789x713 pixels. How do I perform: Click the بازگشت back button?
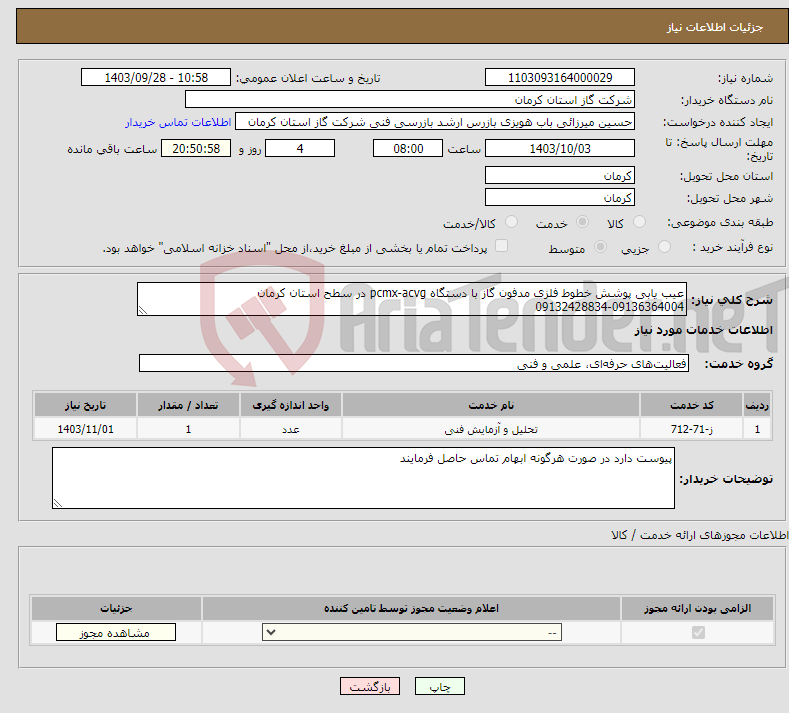pyautogui.click(x=370, y=686)
